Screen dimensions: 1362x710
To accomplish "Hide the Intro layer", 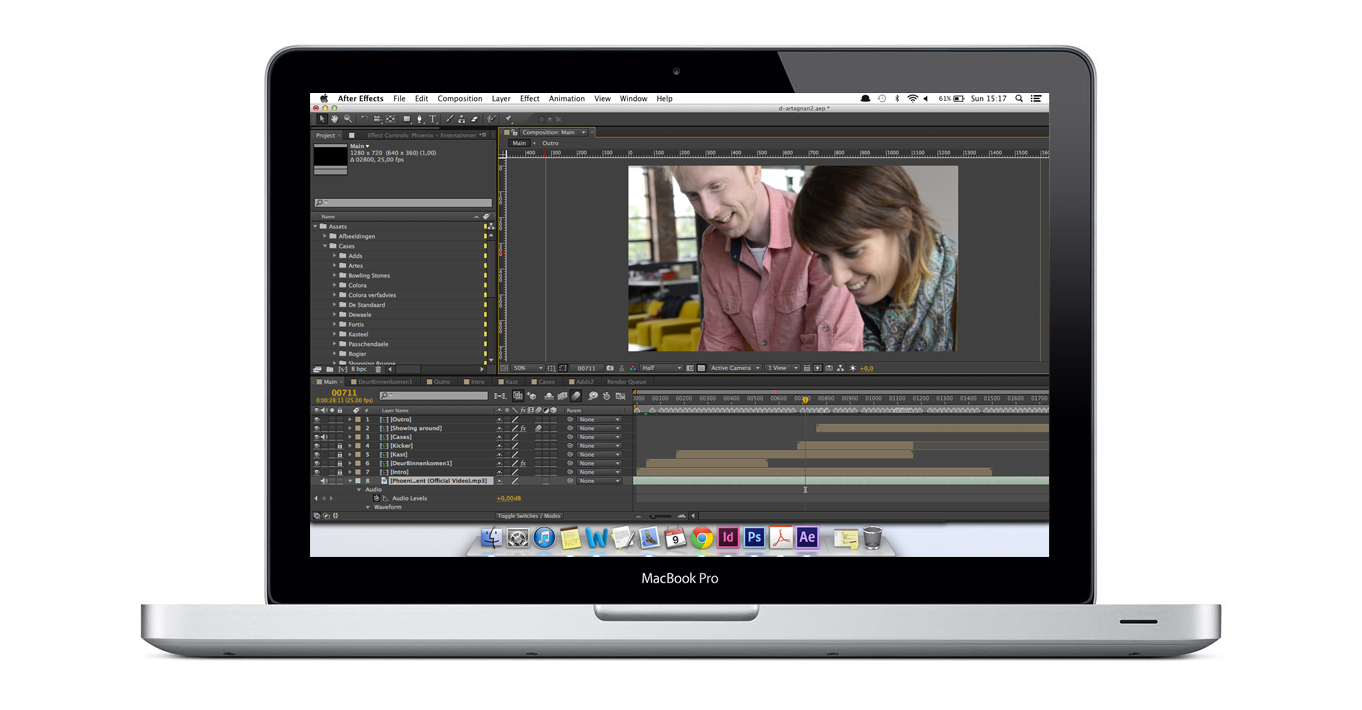I will coord(317,472).
